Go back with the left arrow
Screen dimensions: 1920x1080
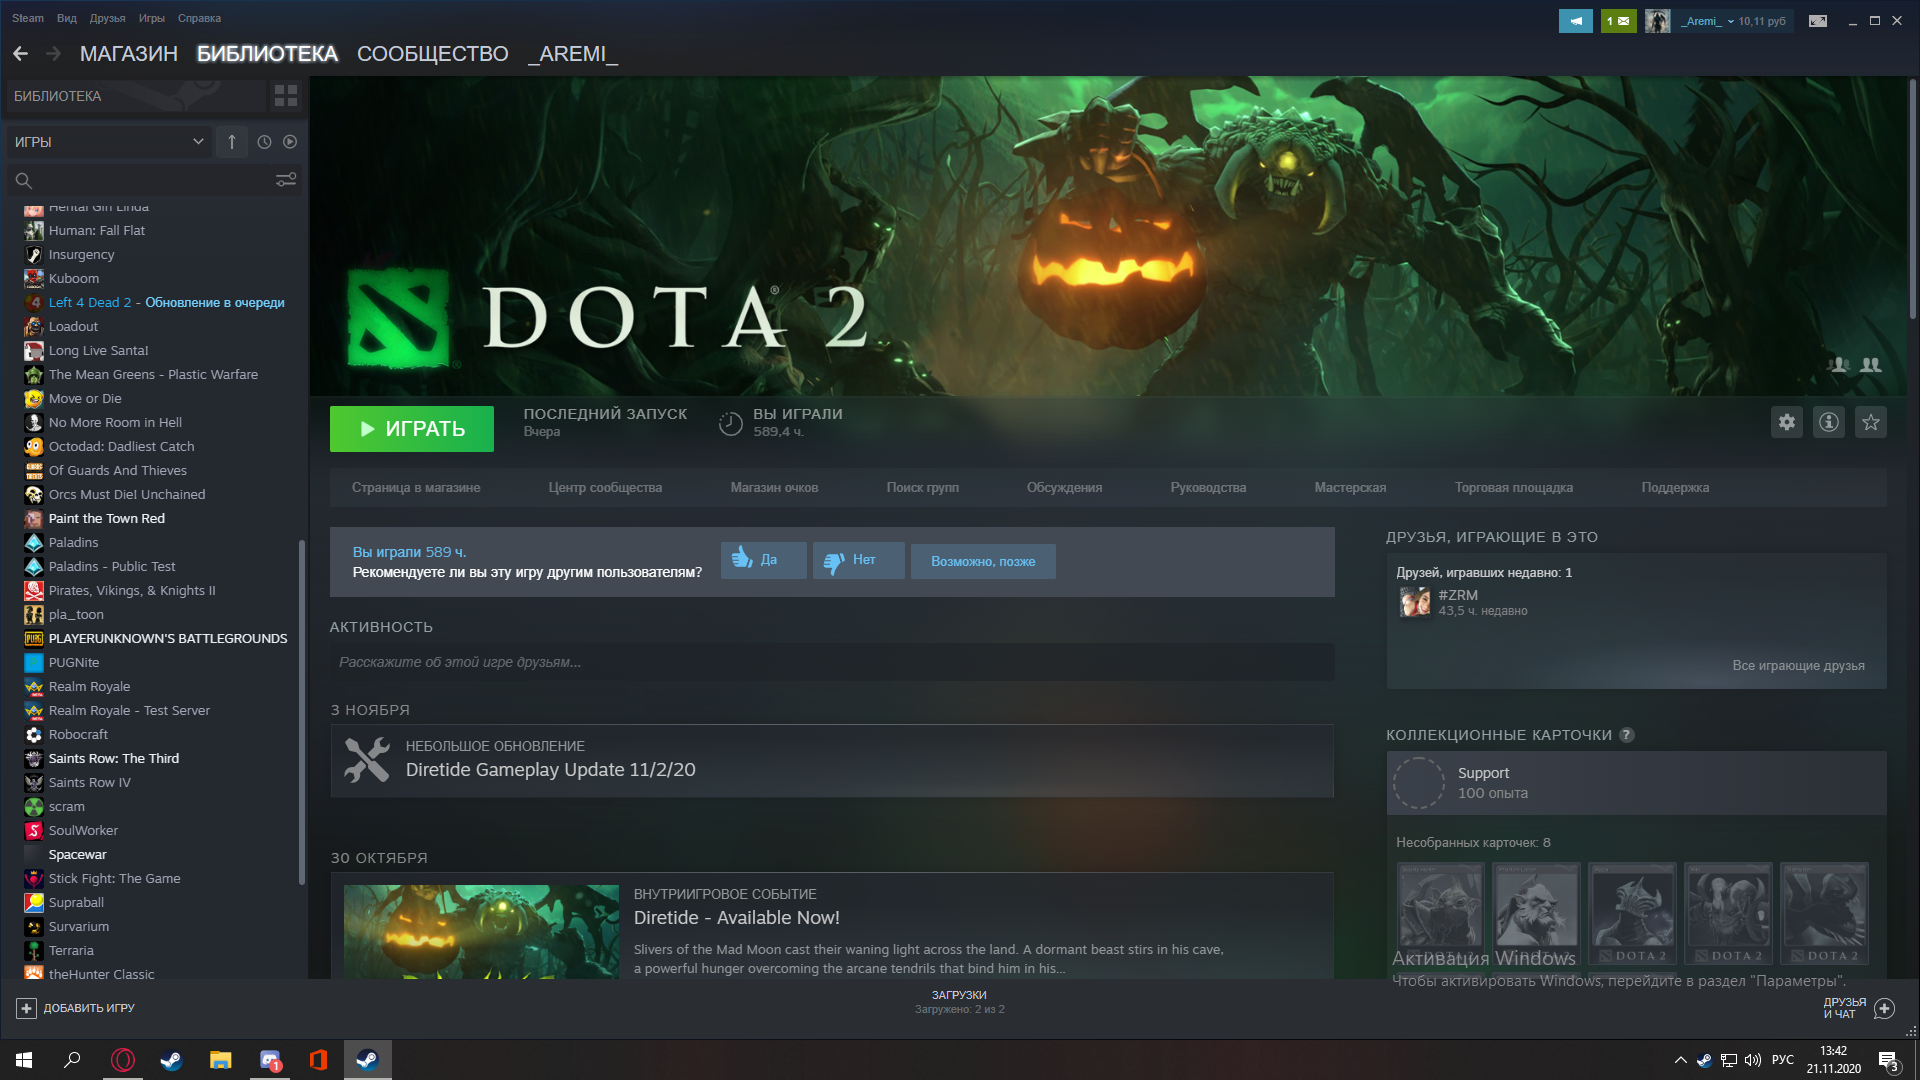coord(20,54)
